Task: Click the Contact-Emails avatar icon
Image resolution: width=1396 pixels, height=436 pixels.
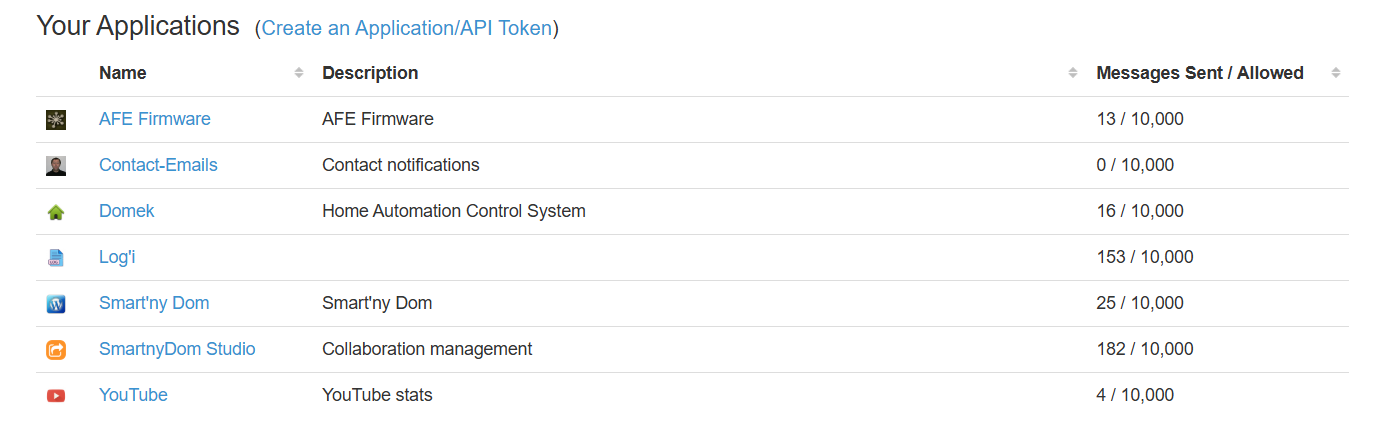Action: [x=56, y=166]
